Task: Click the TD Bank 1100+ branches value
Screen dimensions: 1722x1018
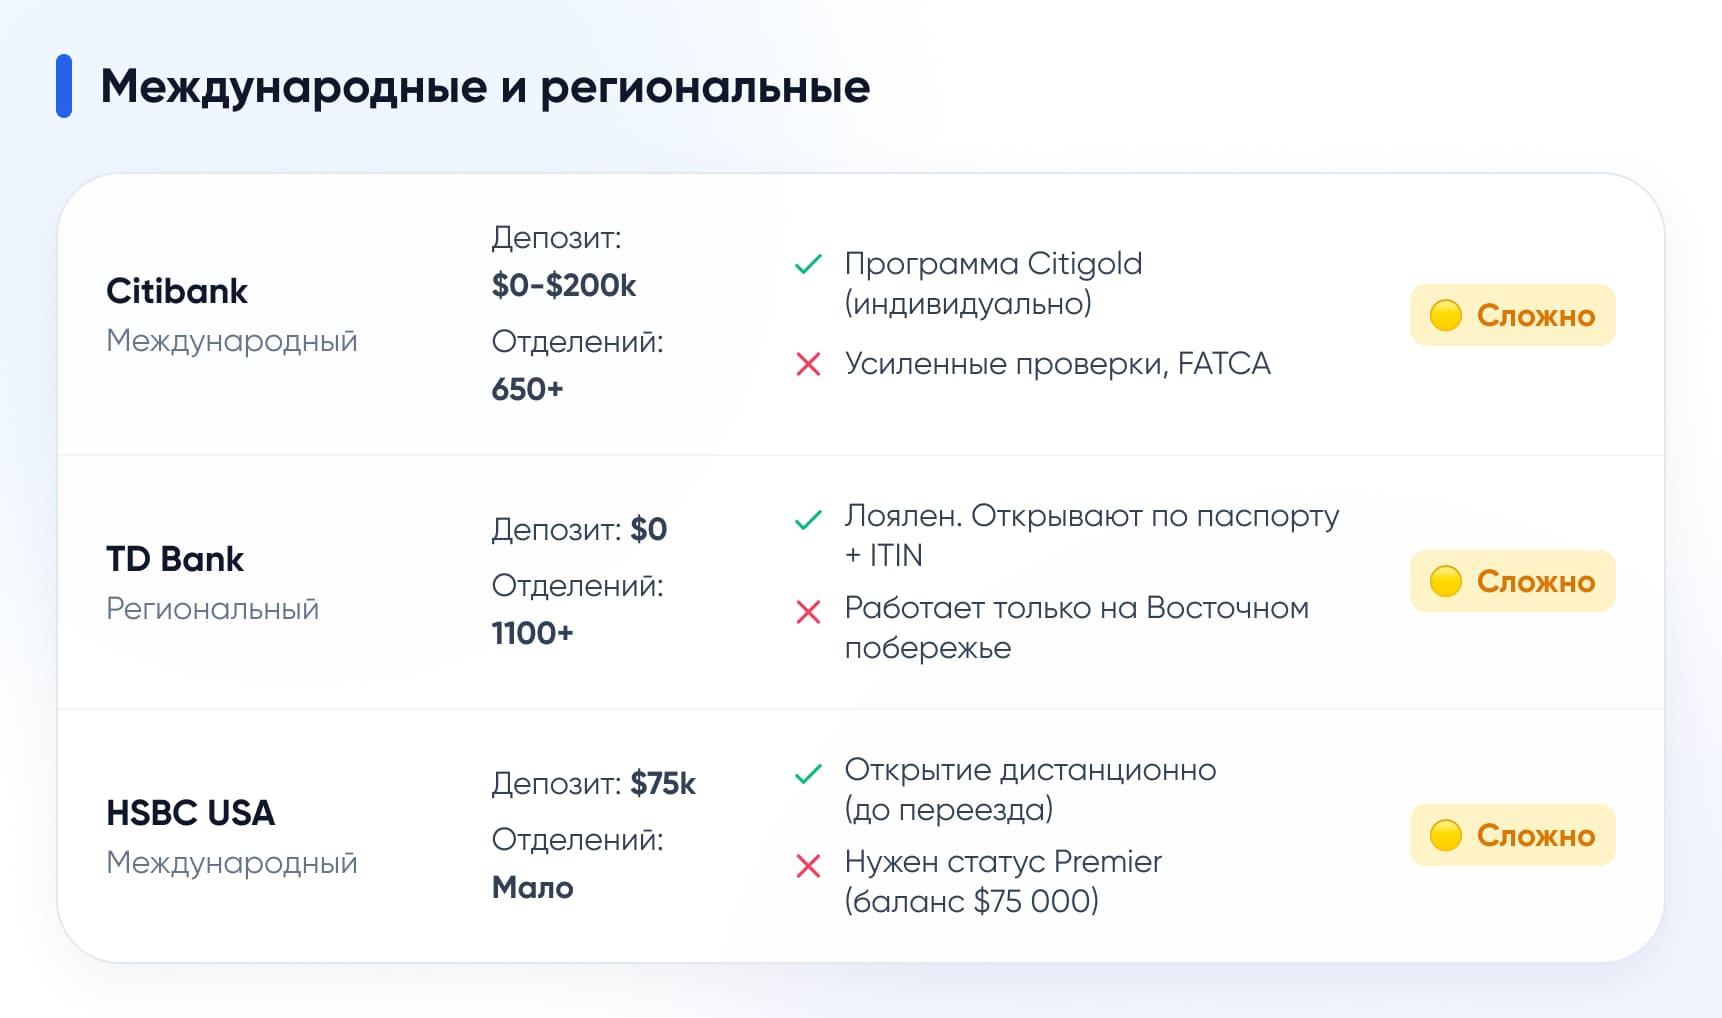Action: (532, 633)
